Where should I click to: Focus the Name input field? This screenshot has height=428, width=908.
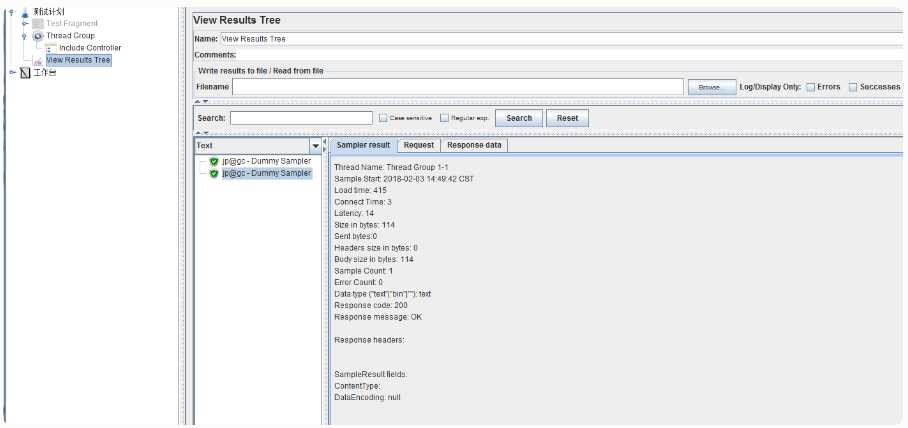coord(562,39)
